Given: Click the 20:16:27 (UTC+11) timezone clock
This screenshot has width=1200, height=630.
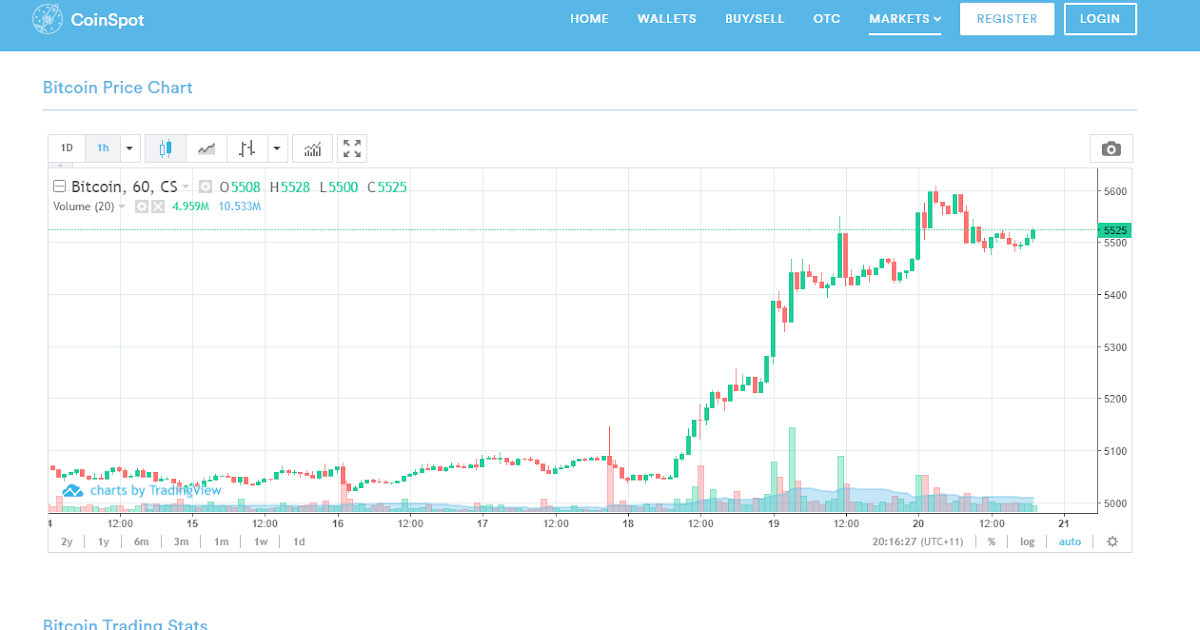Looking at the screenshot, I should (920, 541).
